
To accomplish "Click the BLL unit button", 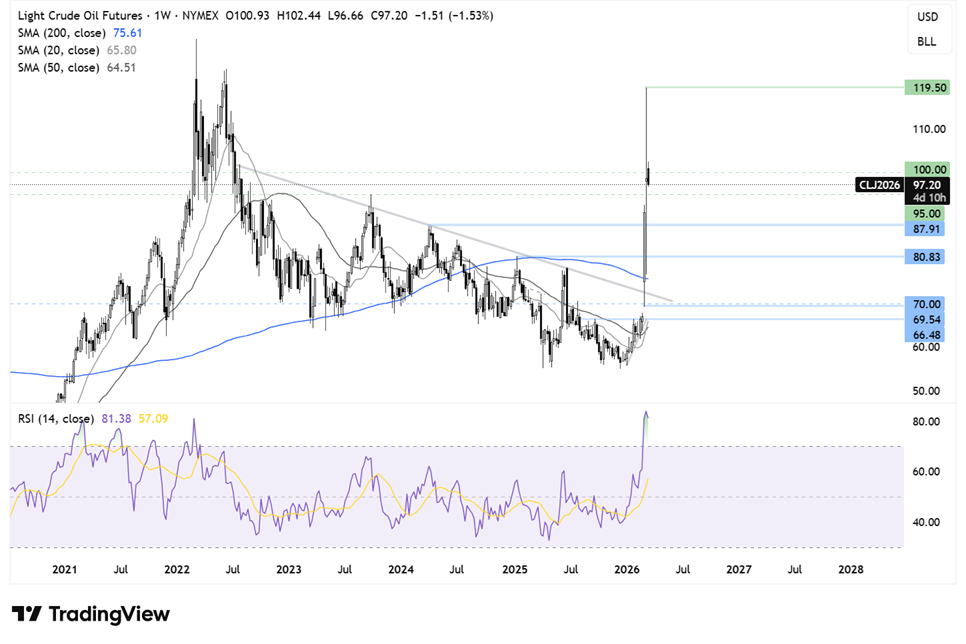I will tap(927, 41).
